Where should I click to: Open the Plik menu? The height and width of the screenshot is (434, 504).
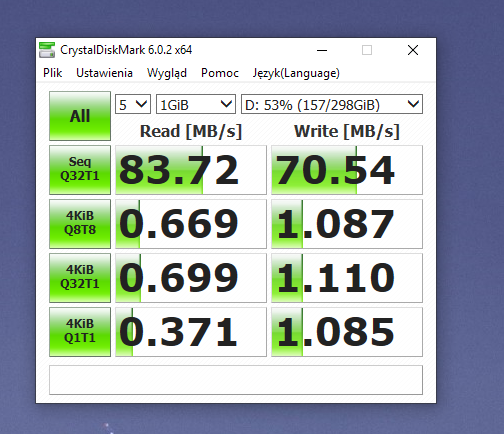53,73
